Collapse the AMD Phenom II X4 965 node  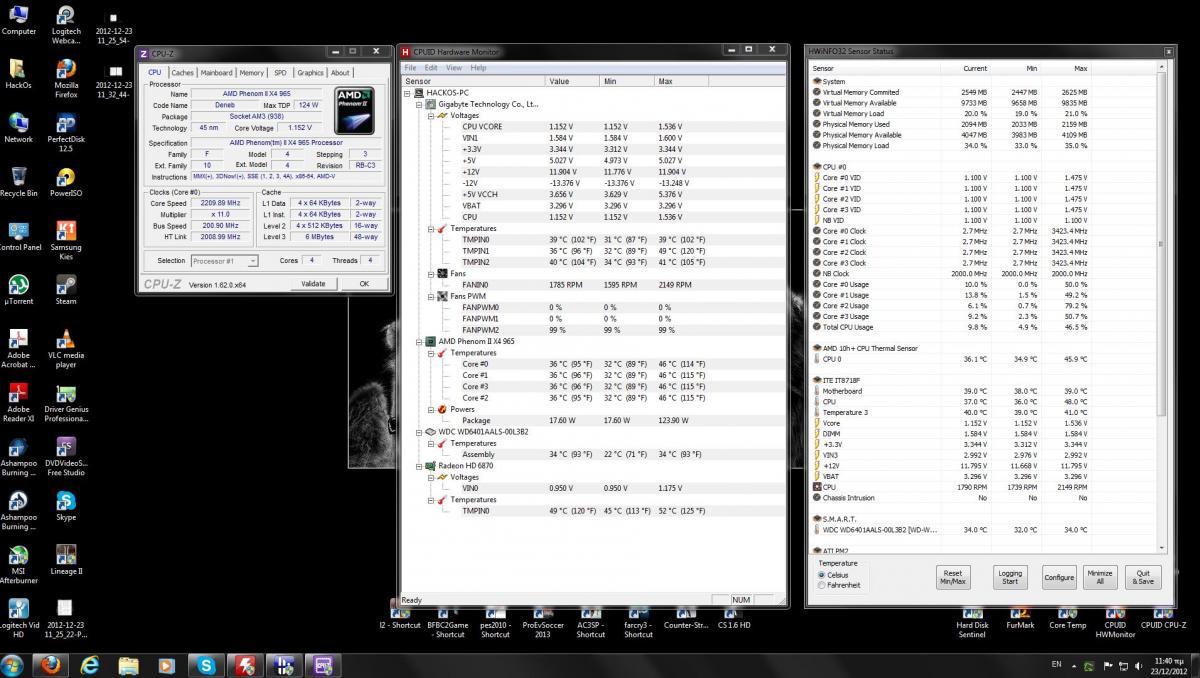pyautogui.click(x=419, y=341)
